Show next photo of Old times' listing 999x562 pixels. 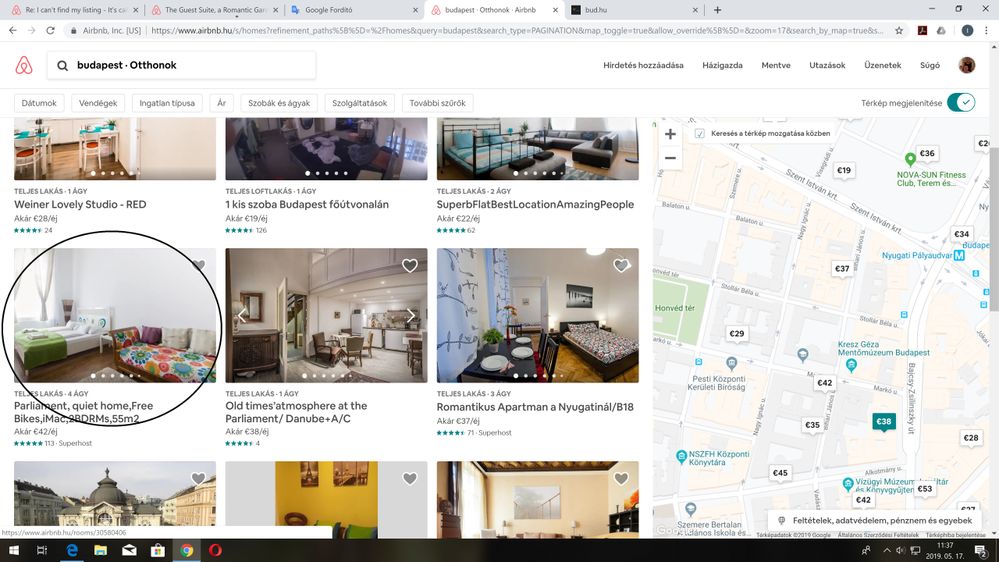(x=411, y=316)
